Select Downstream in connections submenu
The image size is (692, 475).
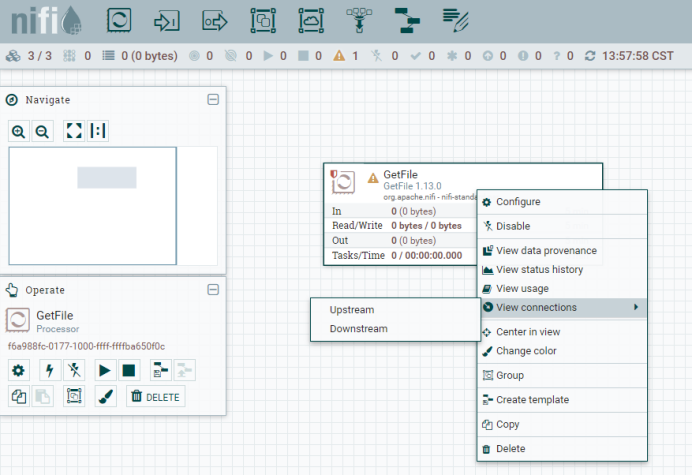point(395,329)
